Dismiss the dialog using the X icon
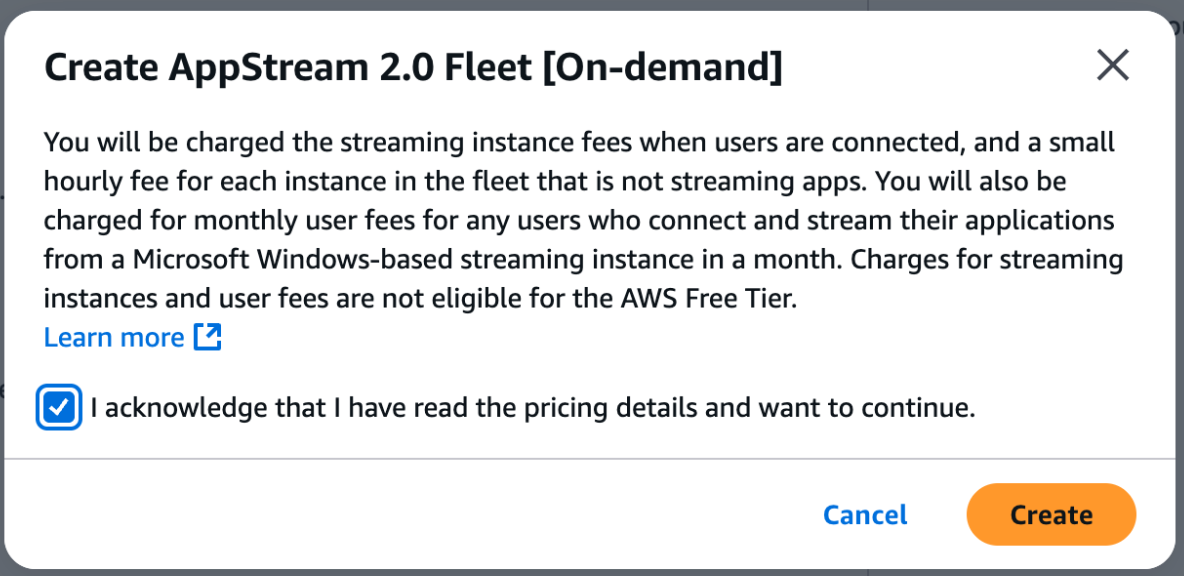This screenshot has width=1184, height=576. (x=1112, y=66)
